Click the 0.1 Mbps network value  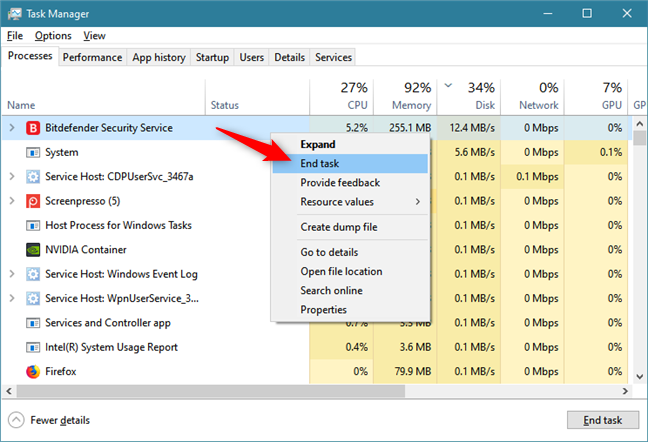537,177
